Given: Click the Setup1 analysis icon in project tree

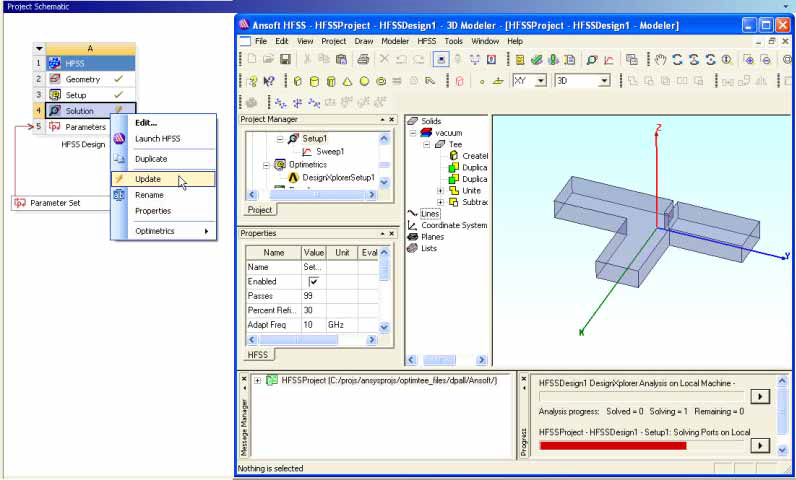Looking at the screenshot, I should [292, 139].
